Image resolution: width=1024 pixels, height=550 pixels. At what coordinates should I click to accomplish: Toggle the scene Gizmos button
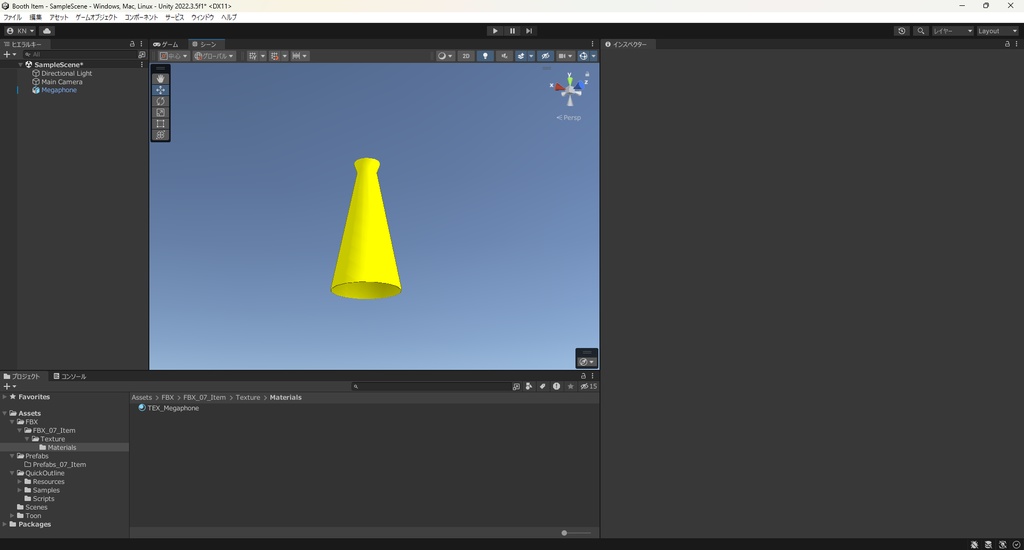[x=583, y=56]
